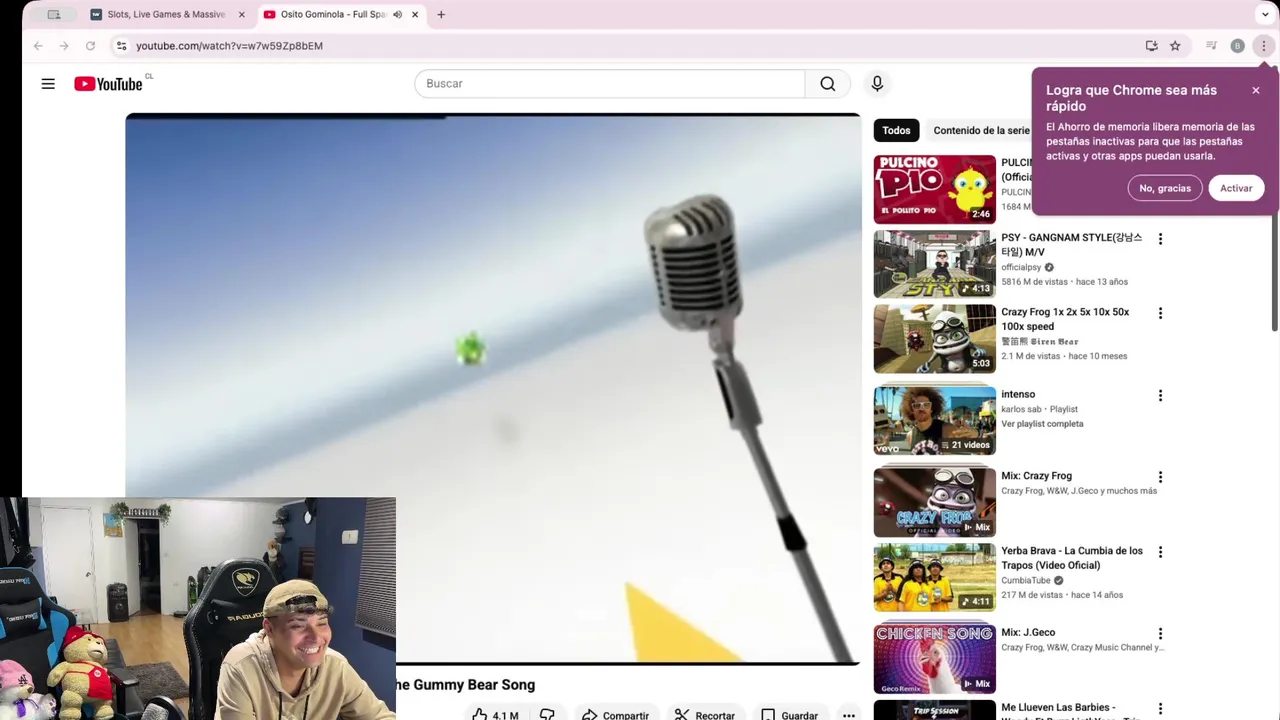The height and width of the screenshot is (720, 1280).
Task: Open the intenso playlist thumbnail
Action: pos(935,420)
